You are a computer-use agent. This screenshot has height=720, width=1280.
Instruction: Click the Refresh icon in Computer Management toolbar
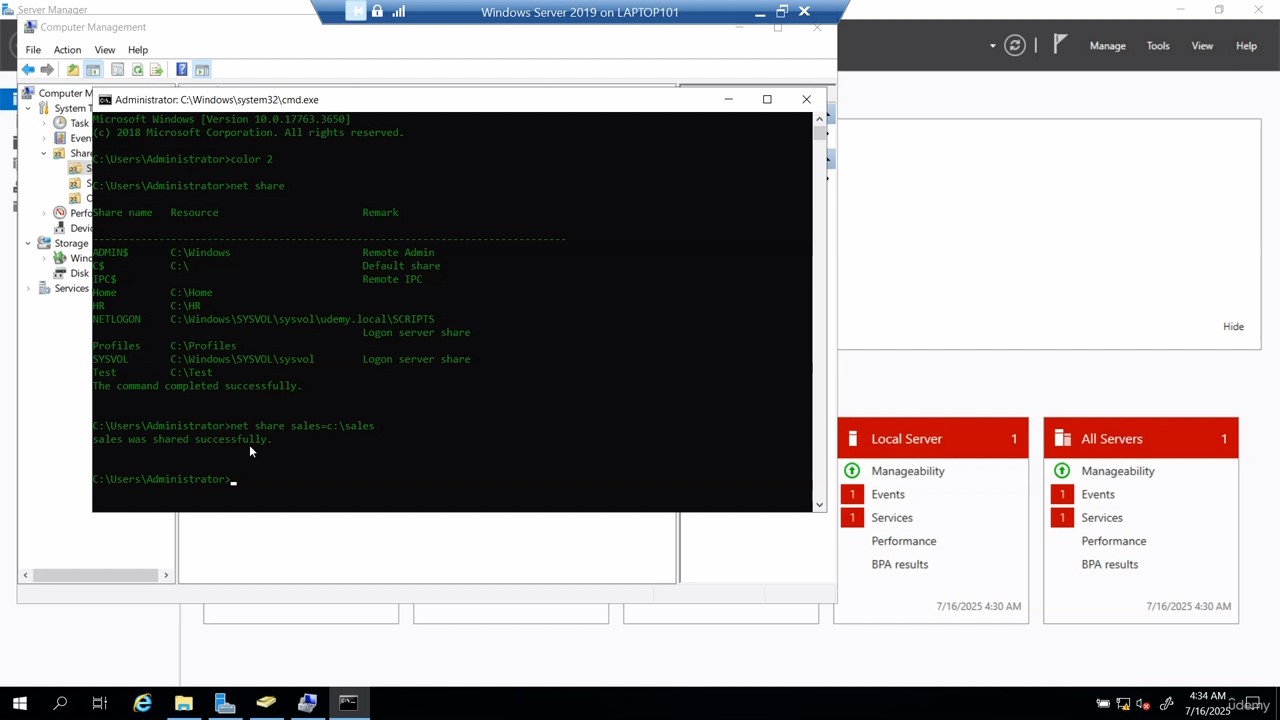137,70
